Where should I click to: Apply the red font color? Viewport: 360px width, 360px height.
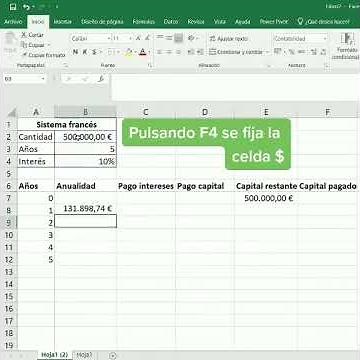[143, 52]
